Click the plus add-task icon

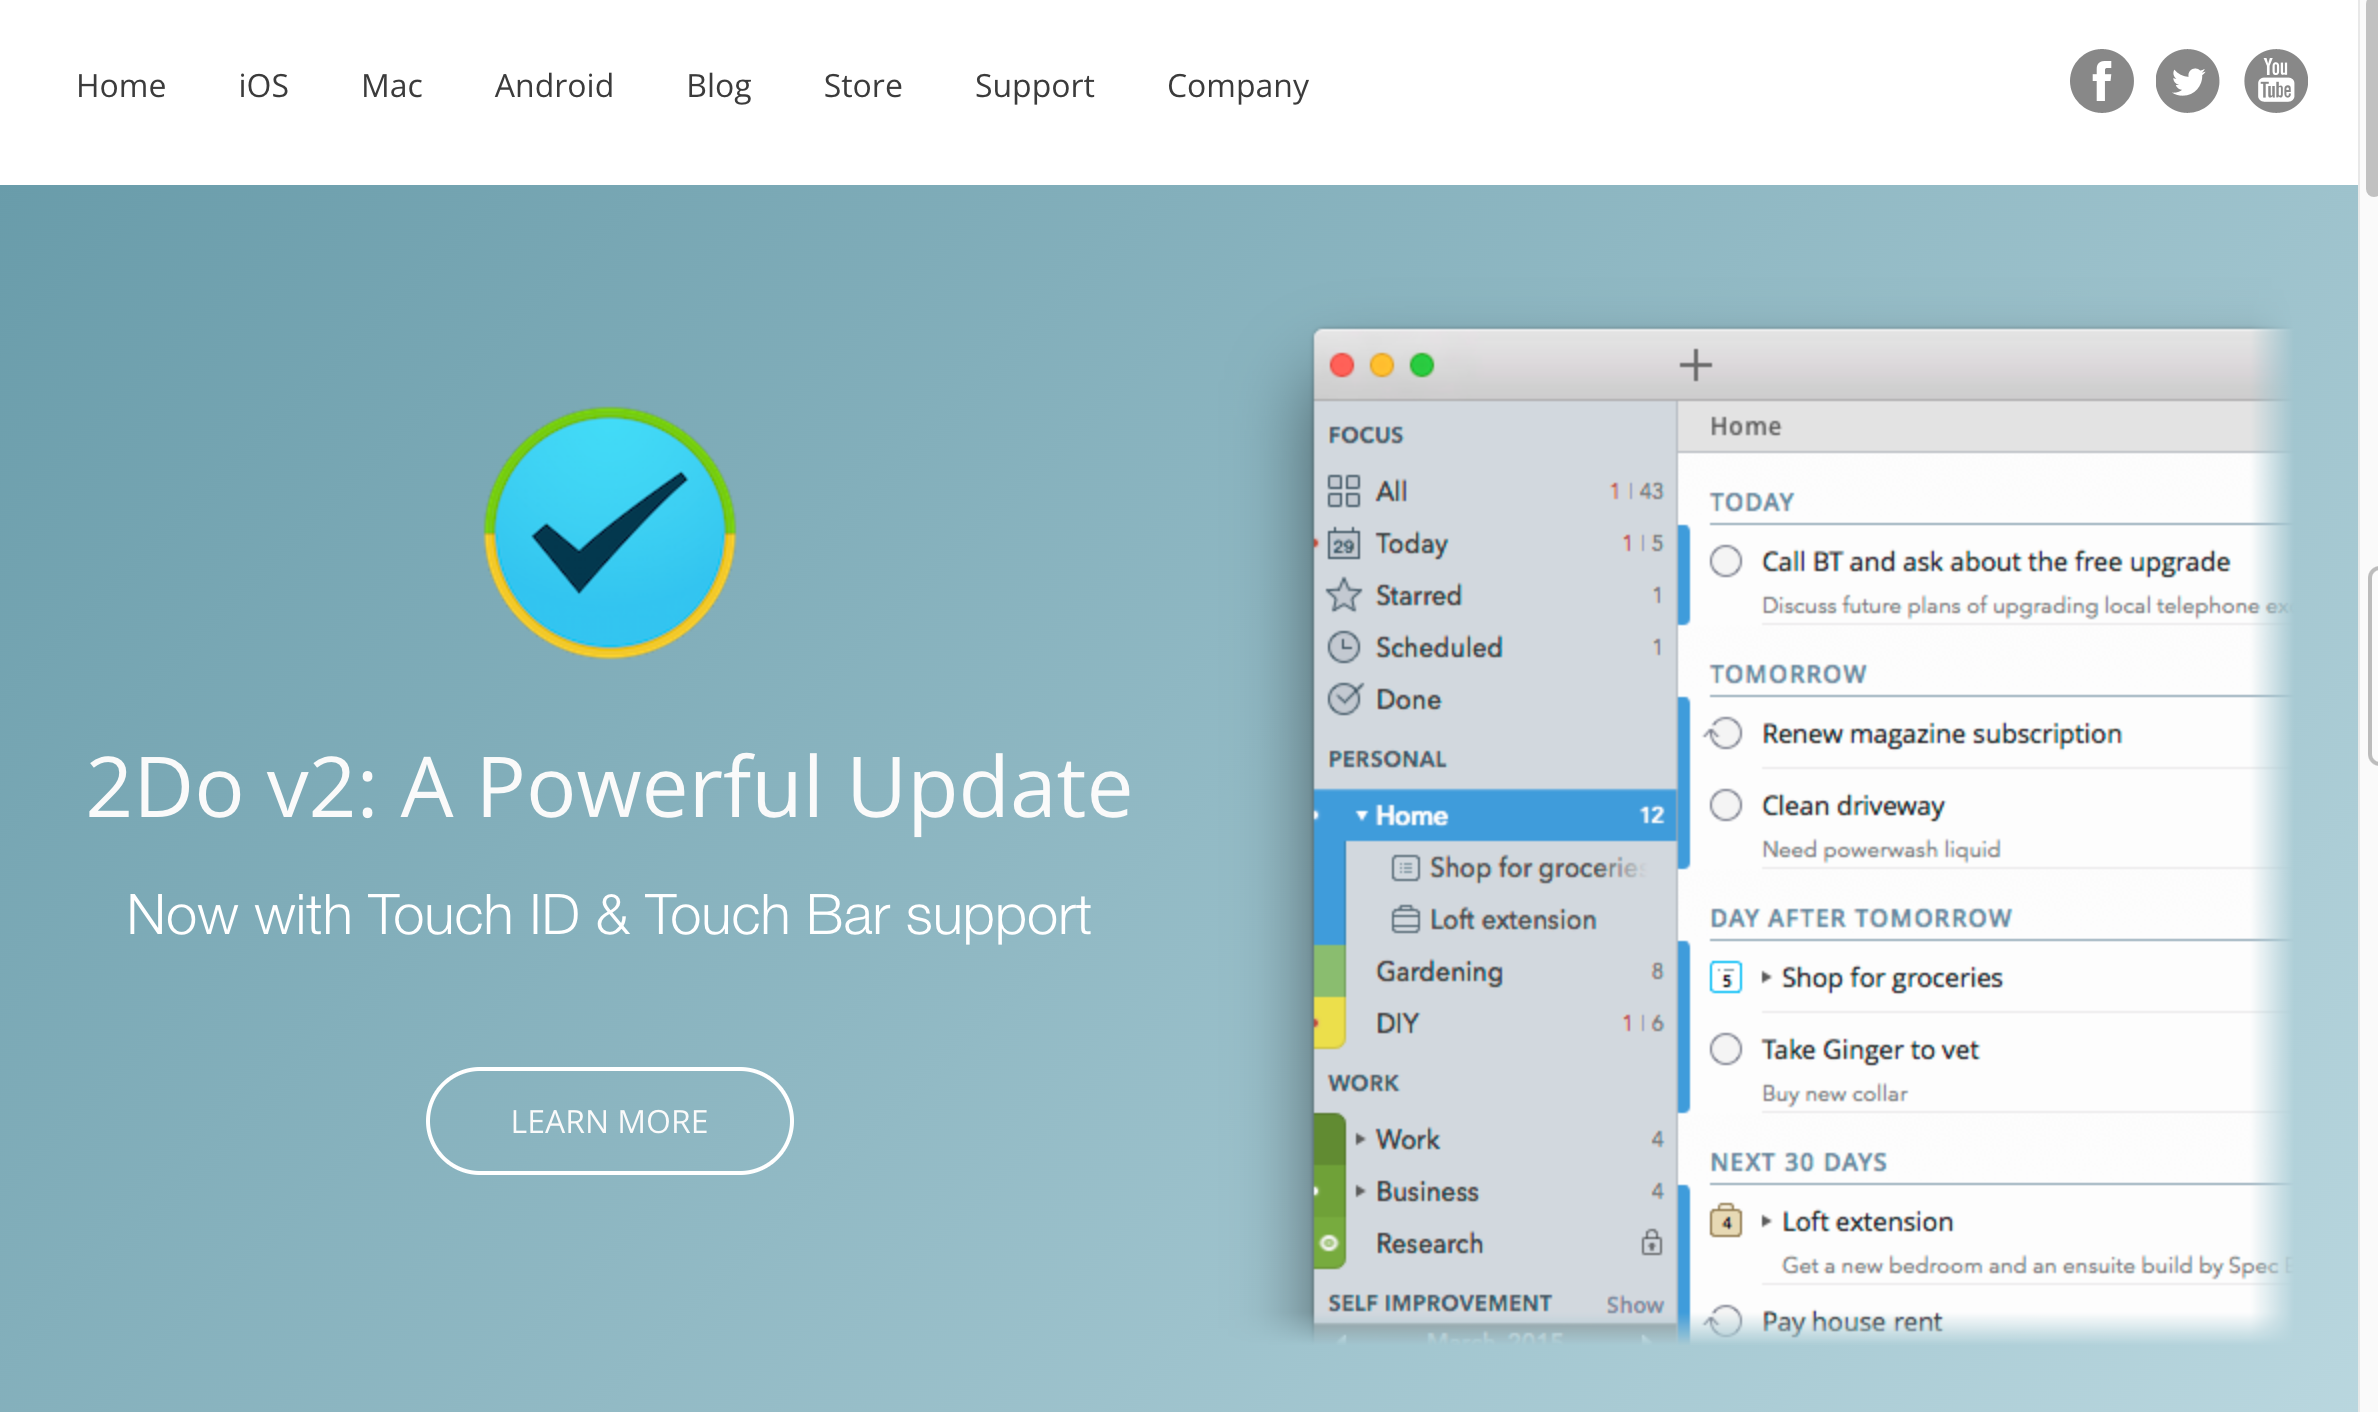[1695, 365]
